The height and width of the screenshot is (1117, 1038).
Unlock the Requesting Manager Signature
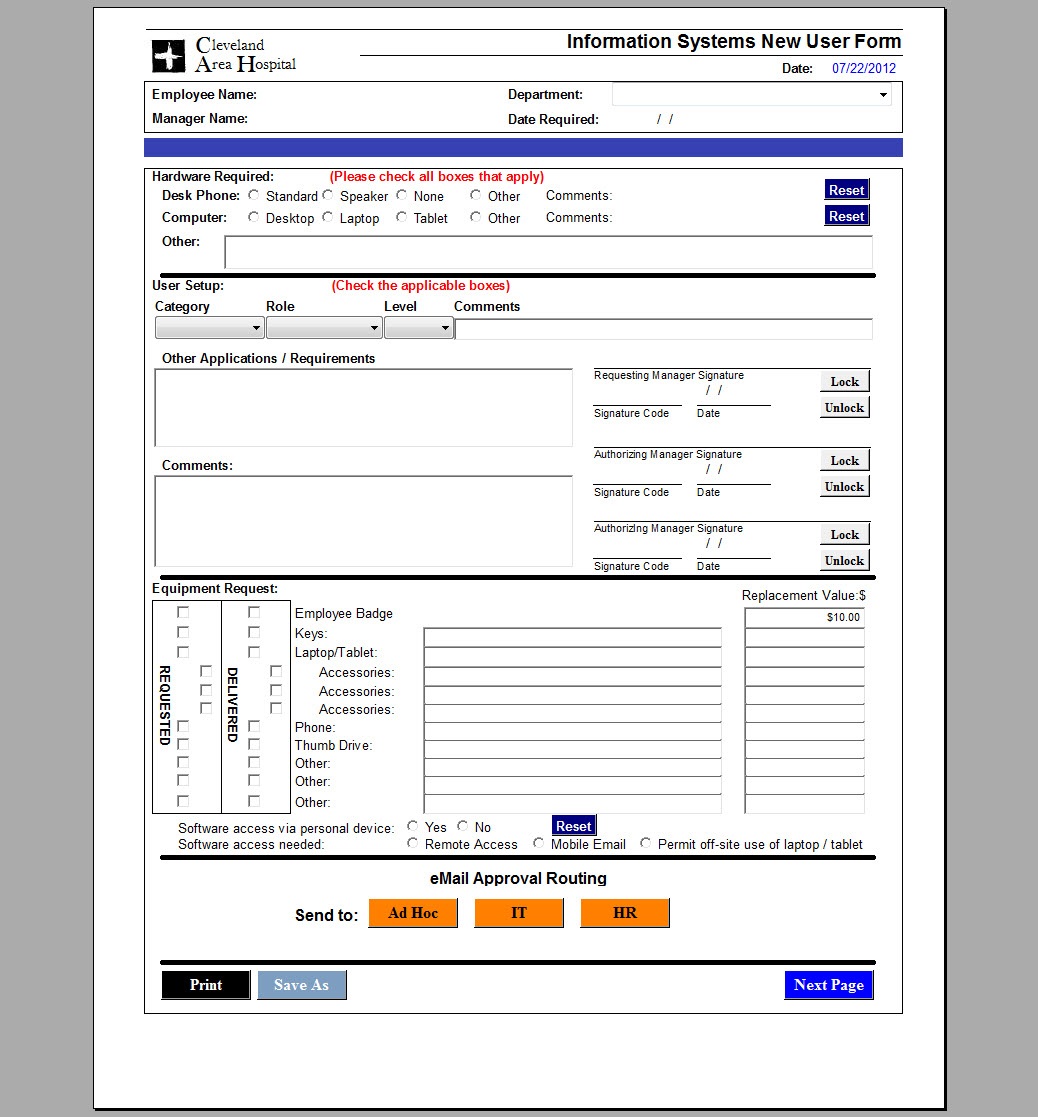point(845,408)
